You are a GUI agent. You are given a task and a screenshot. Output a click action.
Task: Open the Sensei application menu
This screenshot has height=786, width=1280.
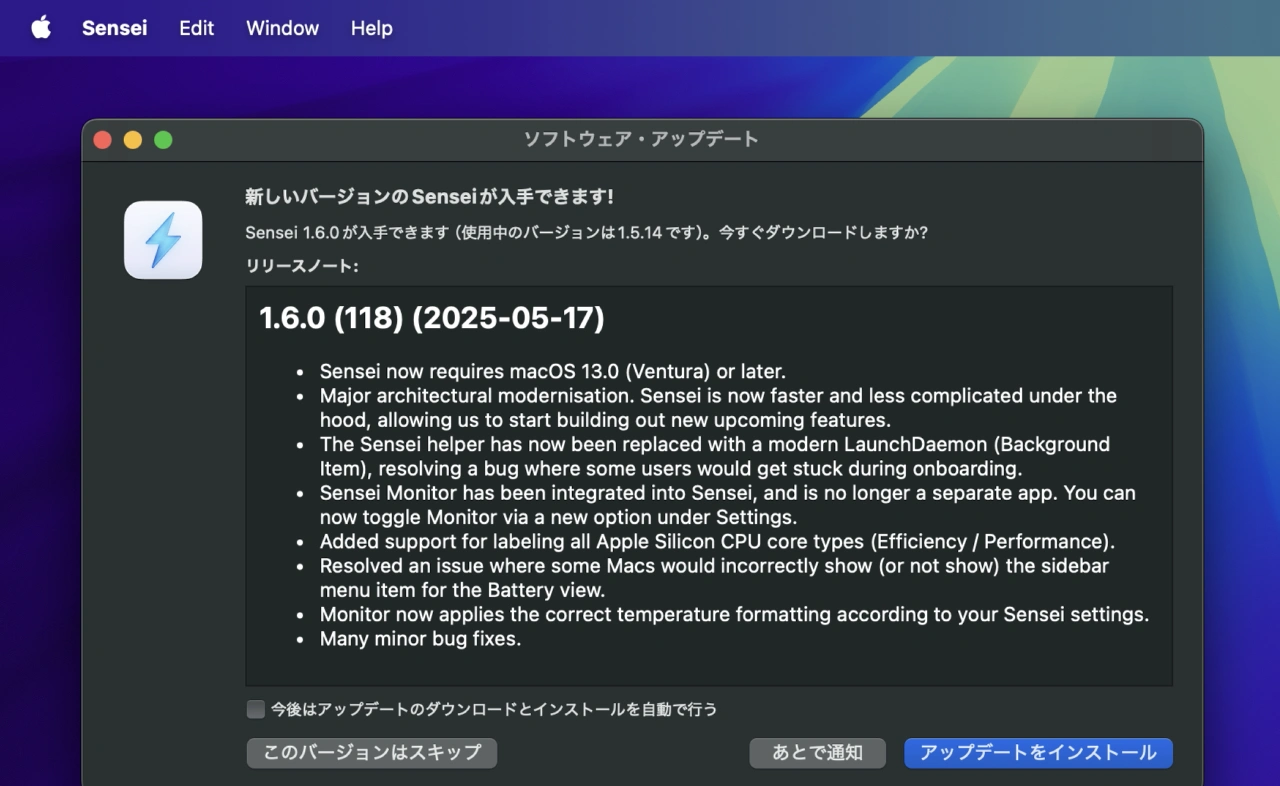coord(114,28)
